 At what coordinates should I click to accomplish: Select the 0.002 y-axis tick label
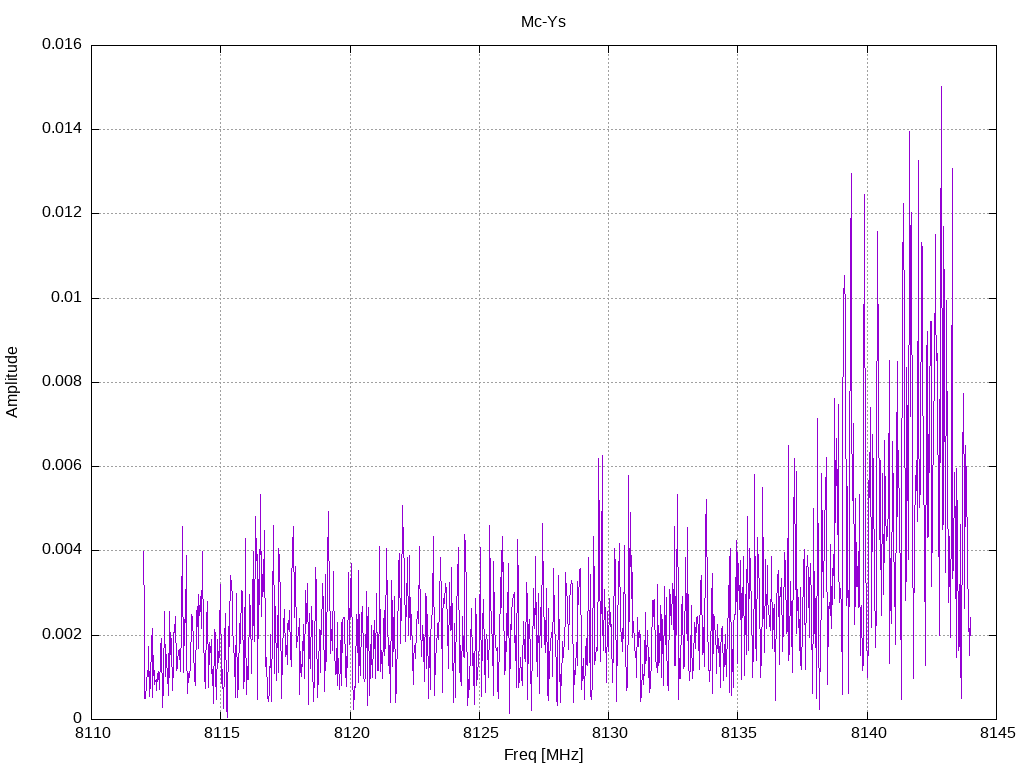[x=61, y=635]
